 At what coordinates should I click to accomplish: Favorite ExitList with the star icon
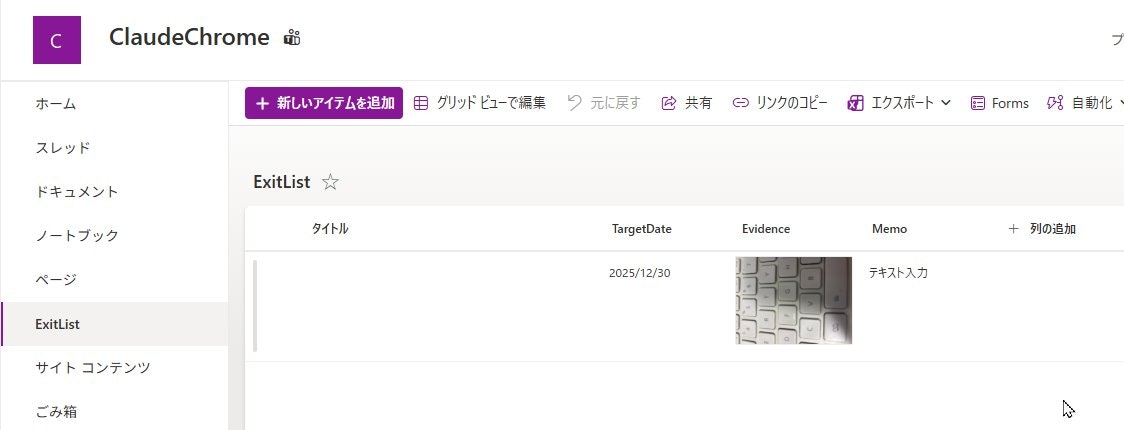(330, 182)
